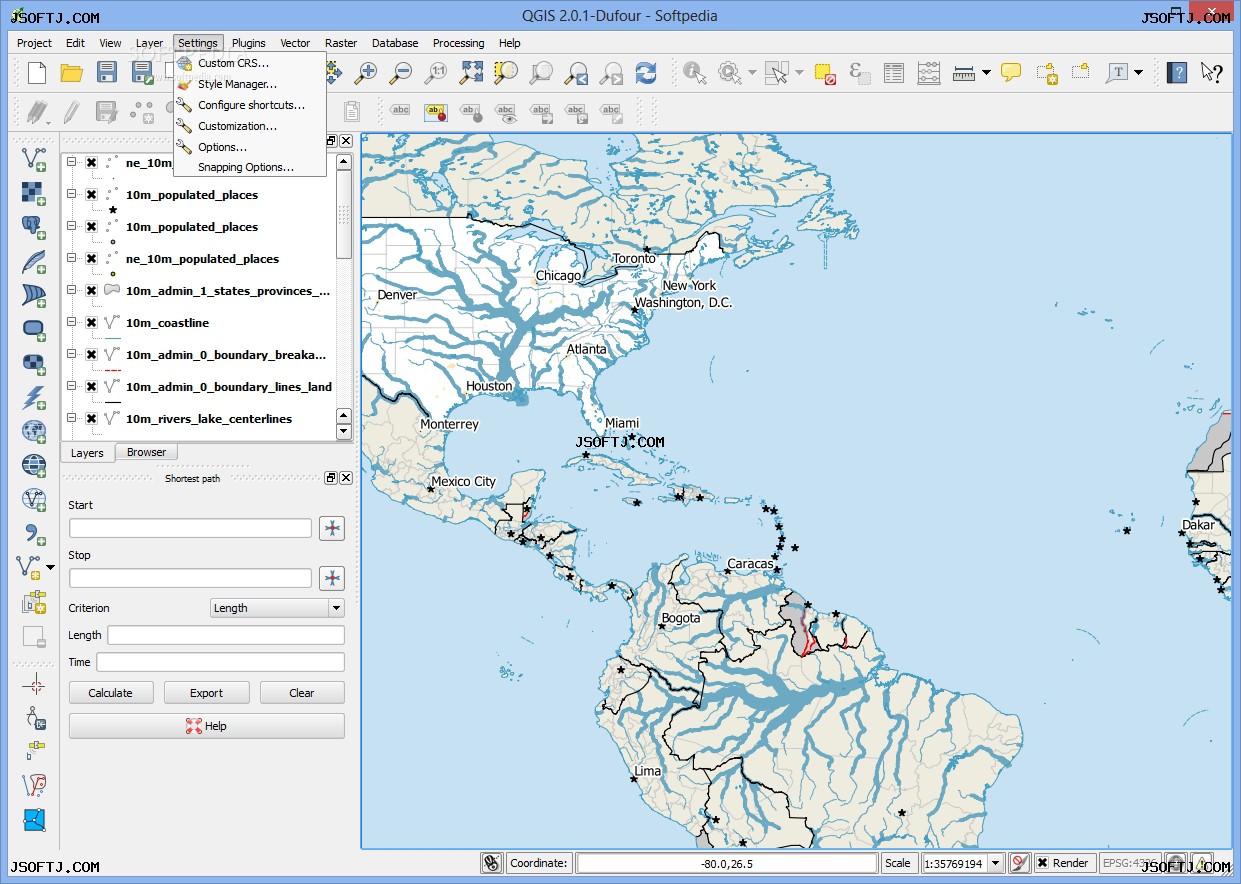Collapse the 10m_rivers_lake_centerlines tree node
Viewport: 1241px width, 884px height.
click(72, 419)
